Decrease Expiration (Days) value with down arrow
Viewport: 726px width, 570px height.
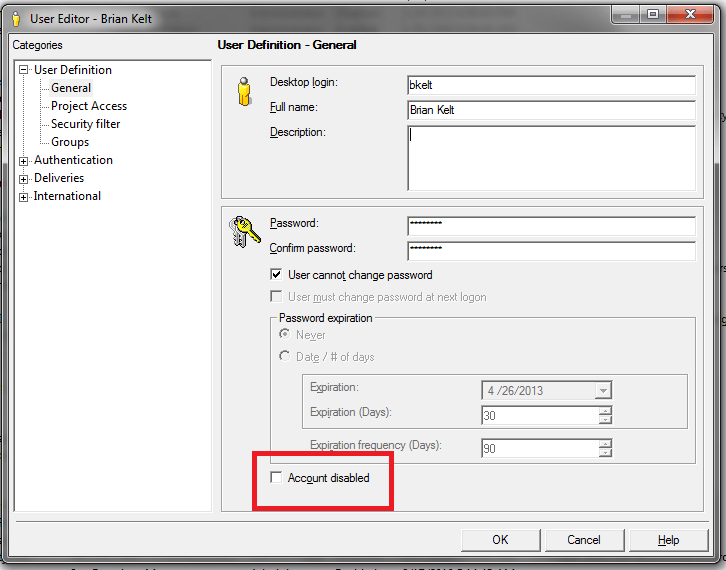coord(605,420)
